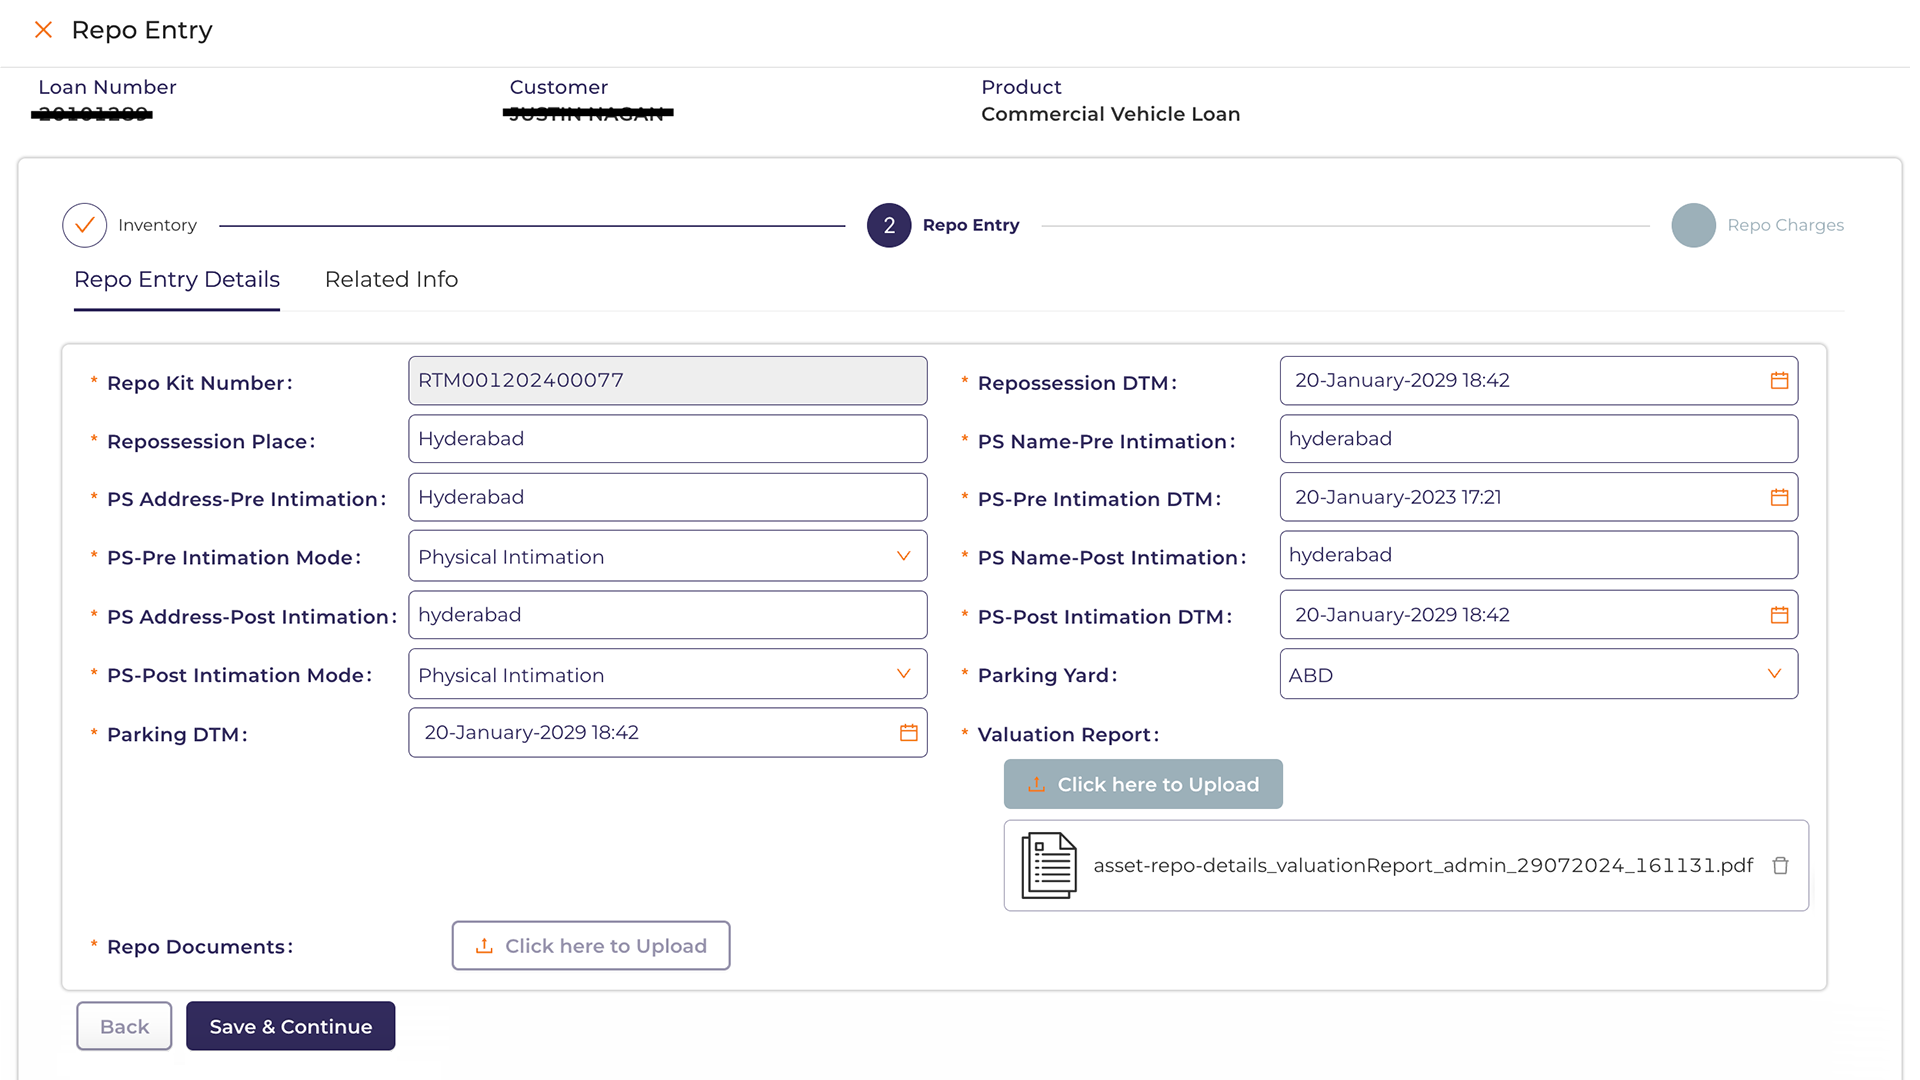Click the uploaded PDF document file icon
The width and height of the screenshot is (1920, 1080).
1048,866
